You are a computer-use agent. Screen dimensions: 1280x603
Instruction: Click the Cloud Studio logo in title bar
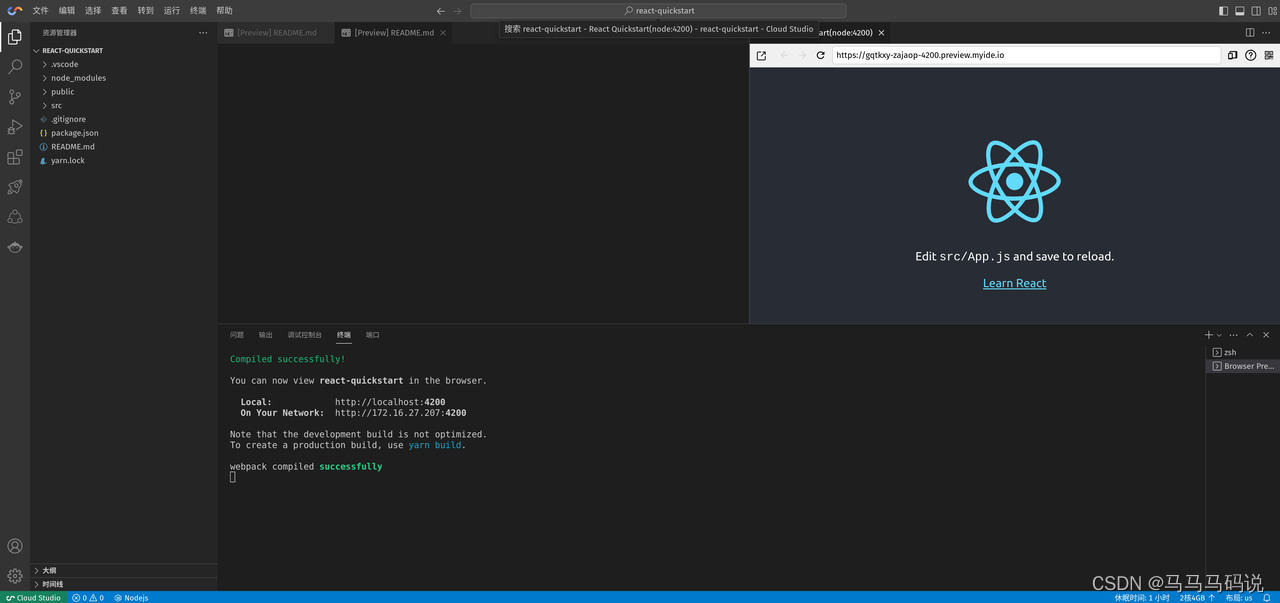point(15,10)
